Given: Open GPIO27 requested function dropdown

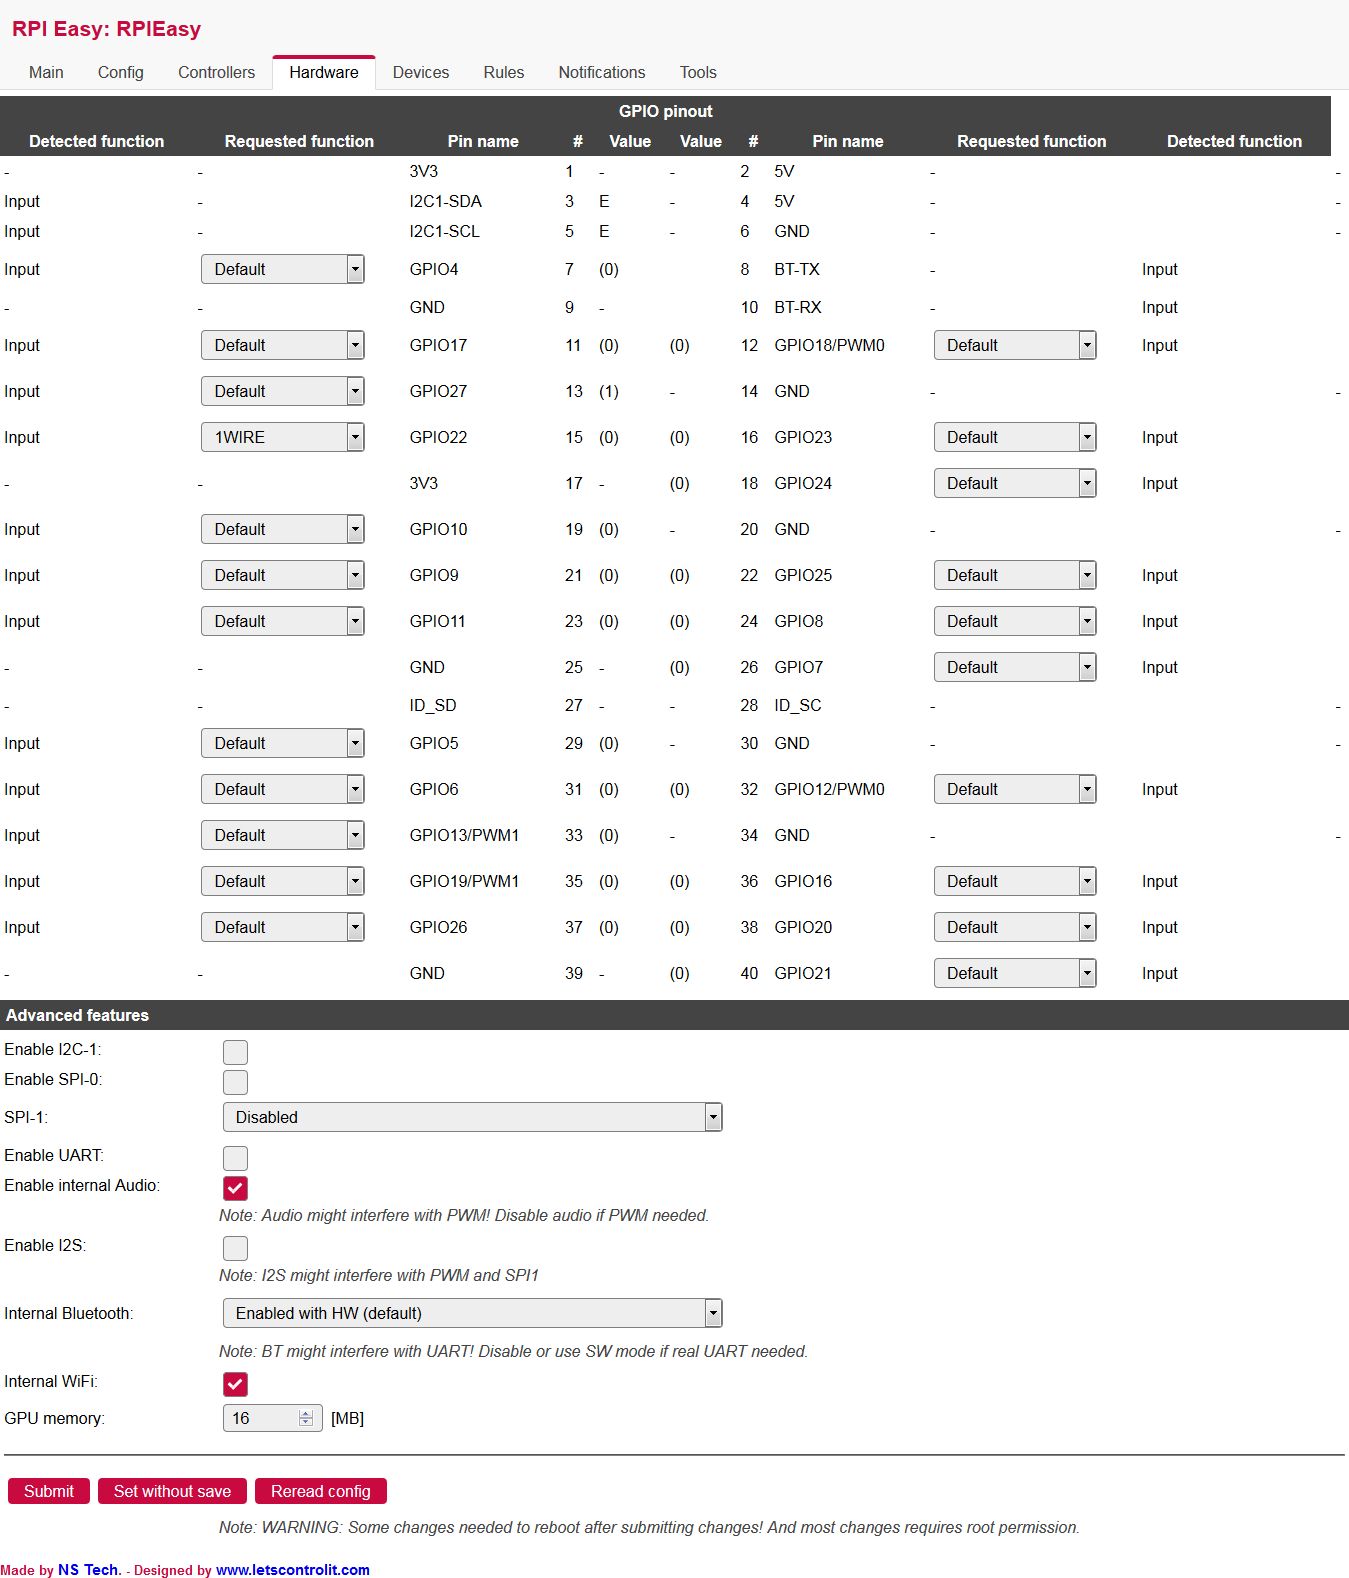Looking at the screenshot, I should tap(283, 391).
